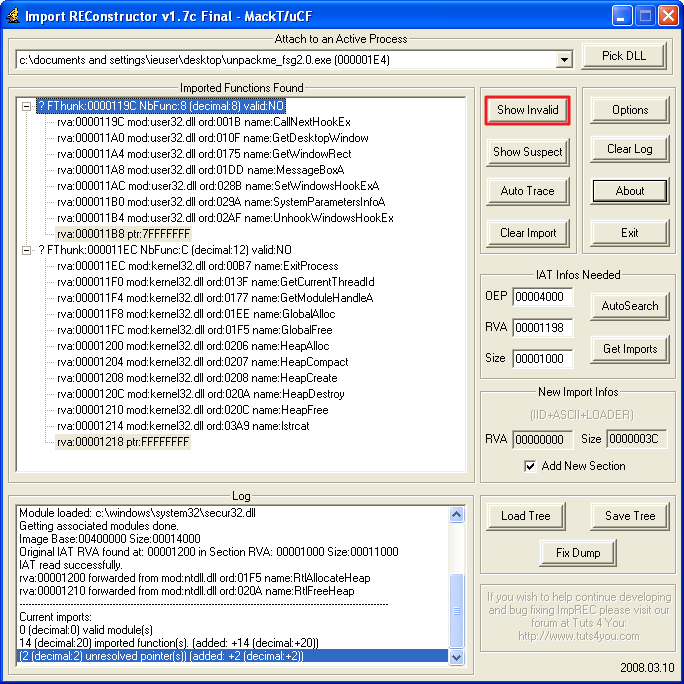The height and width of the screenshot is (684, 684).
Task: Click the Pick DLL button
Action: coord(624,56)
